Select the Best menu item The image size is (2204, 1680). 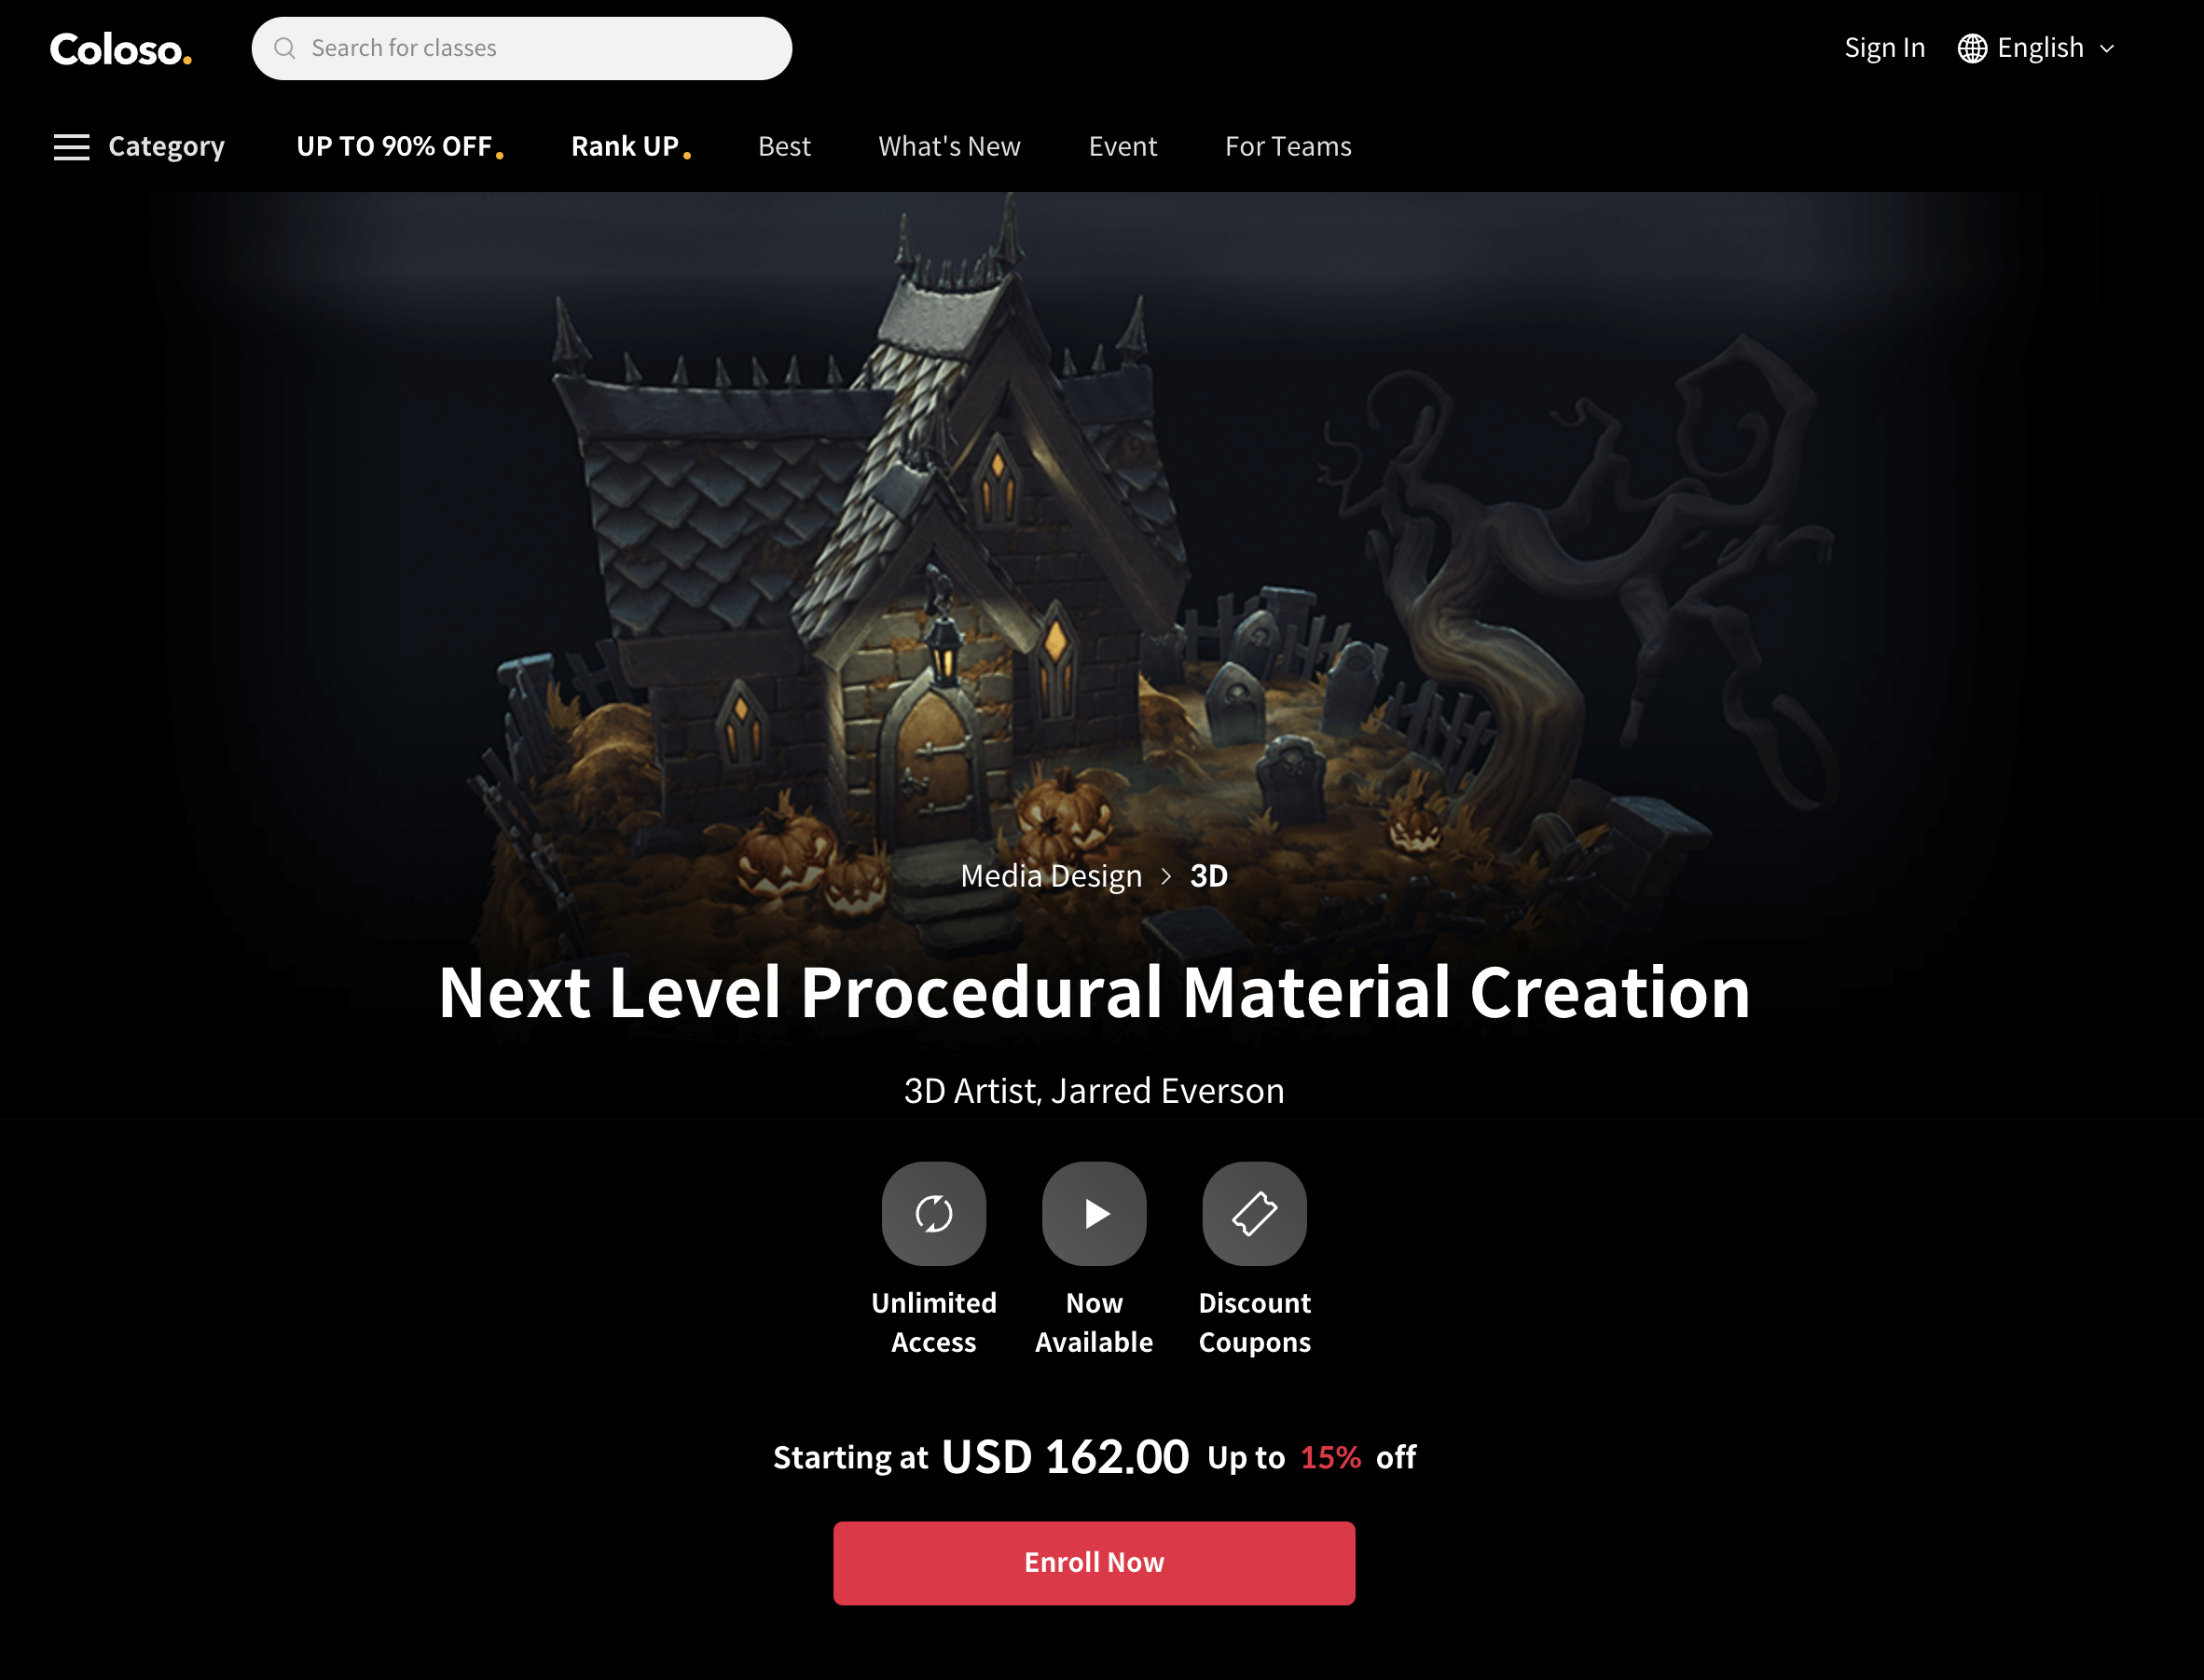point(784,147)
